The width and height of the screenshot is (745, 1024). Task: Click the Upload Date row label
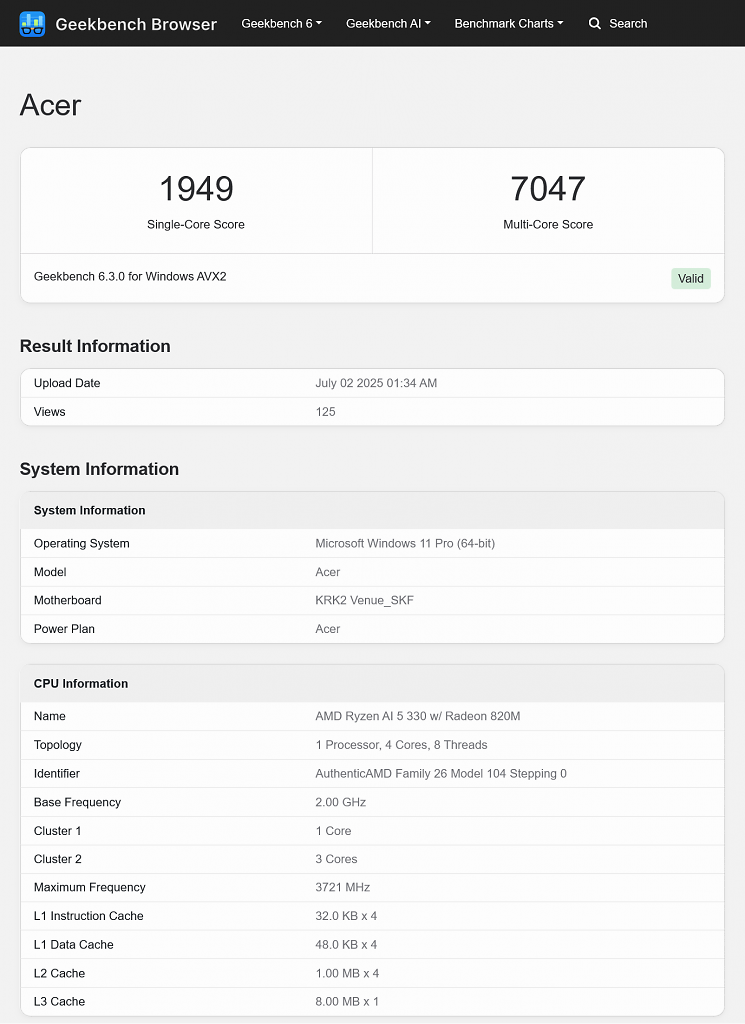click(67, 383)
